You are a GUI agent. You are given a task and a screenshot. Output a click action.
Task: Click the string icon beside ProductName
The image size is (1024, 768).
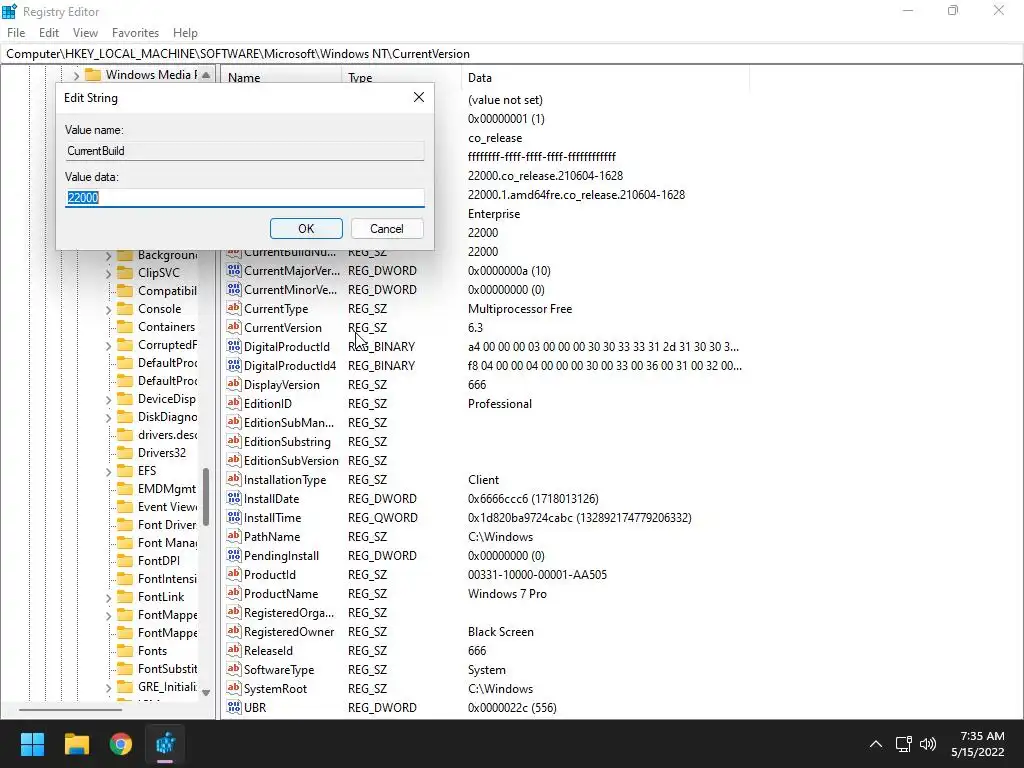click(x=233, y=593)
